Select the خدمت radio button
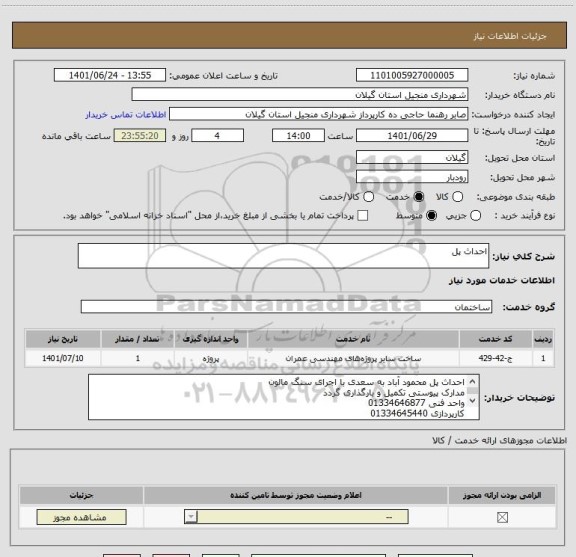The image size is (576, 557). tap(419, 197)
